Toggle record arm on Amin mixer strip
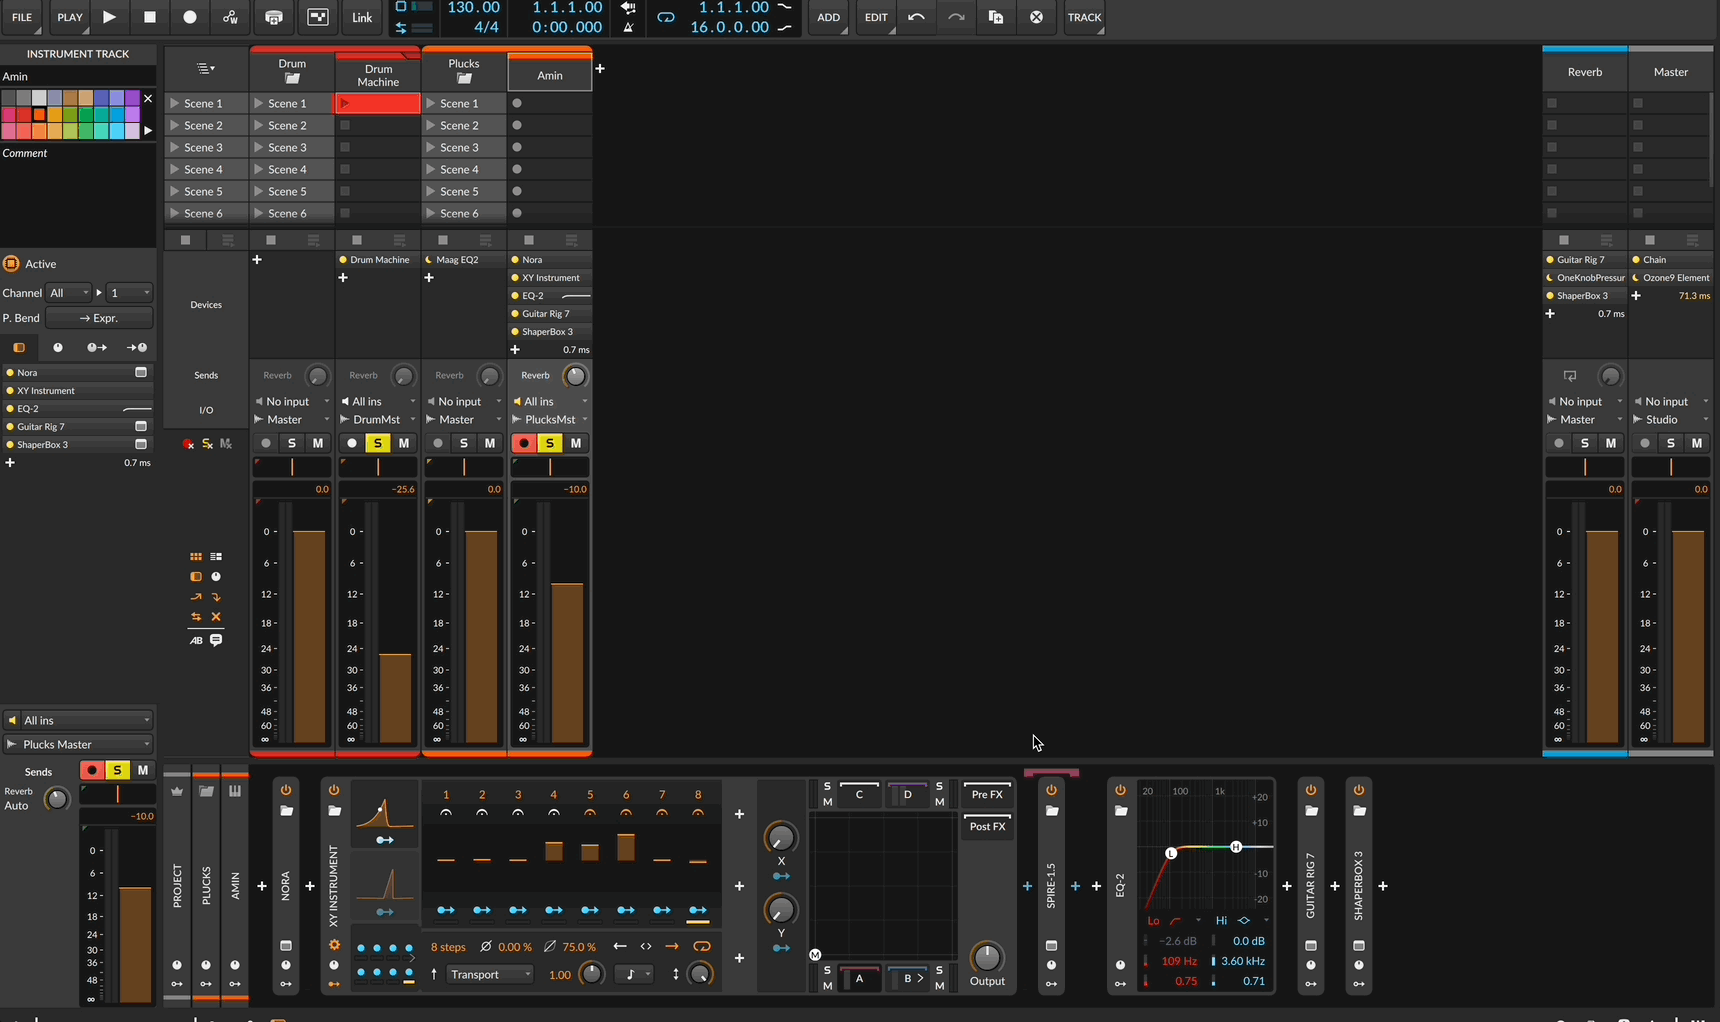1720x1022 pixels. click(x=523, y=443)
